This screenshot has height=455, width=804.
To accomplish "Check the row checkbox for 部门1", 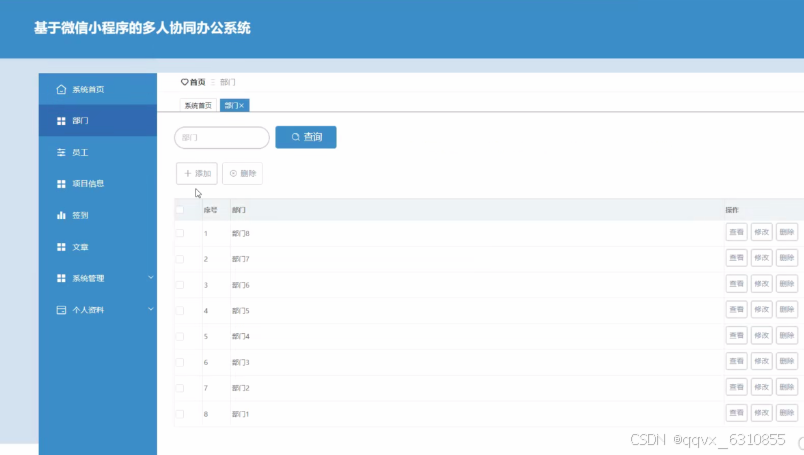I will [180, 414].
